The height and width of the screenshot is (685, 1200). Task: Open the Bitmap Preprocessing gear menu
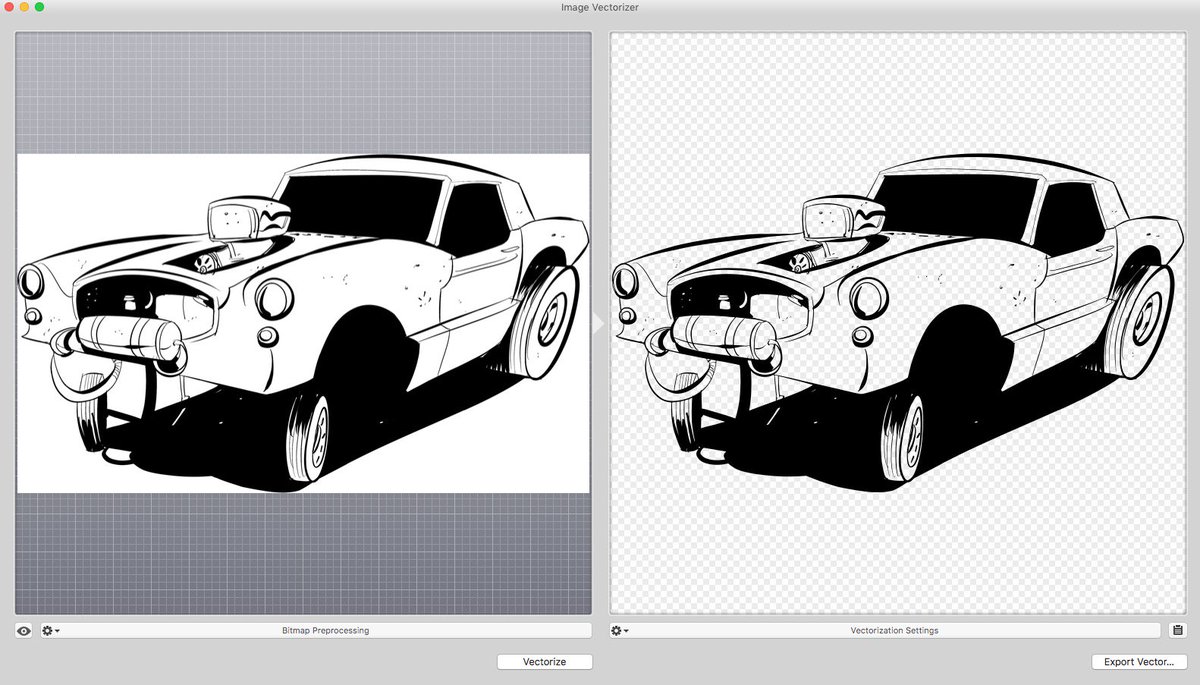(x=45, y=630)
